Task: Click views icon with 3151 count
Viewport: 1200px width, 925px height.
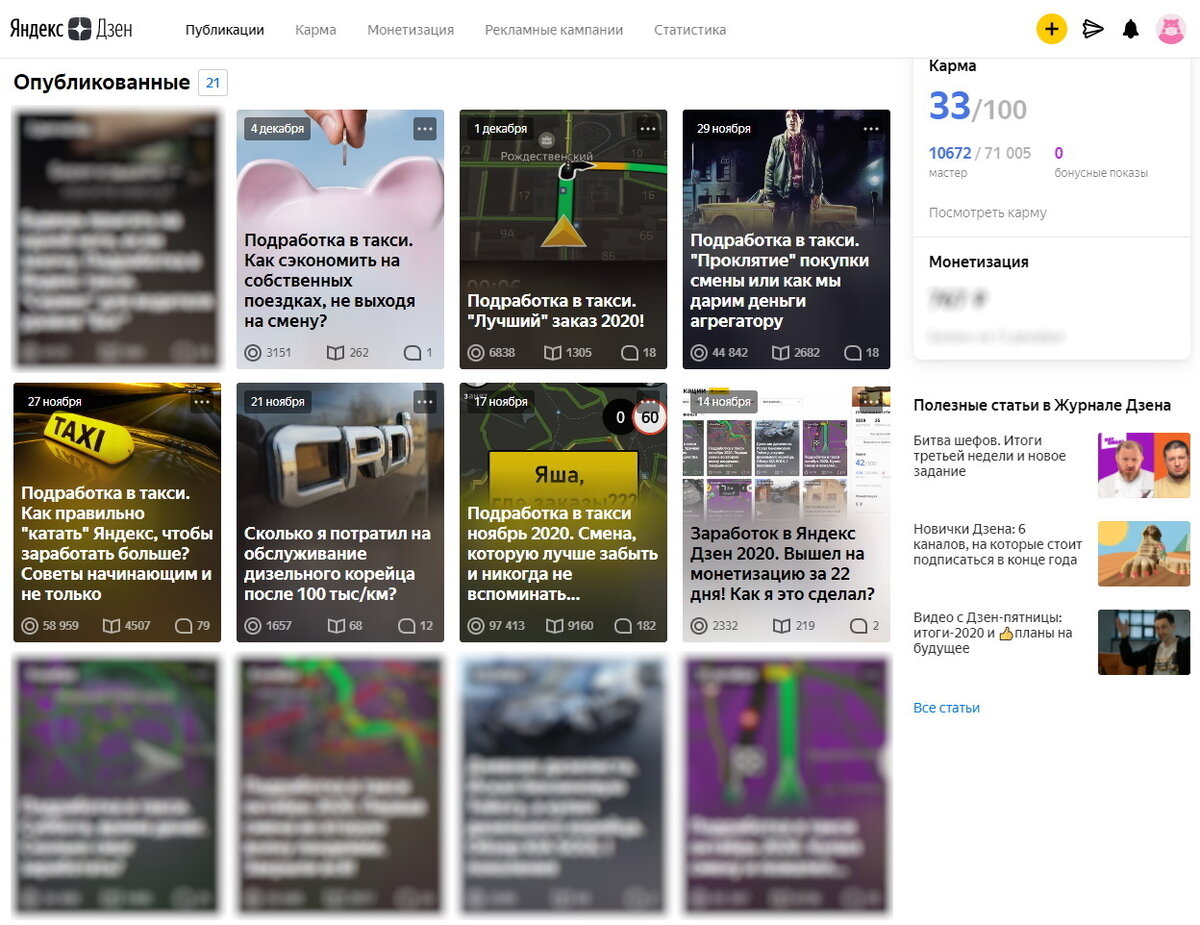Action: point(253,353)
